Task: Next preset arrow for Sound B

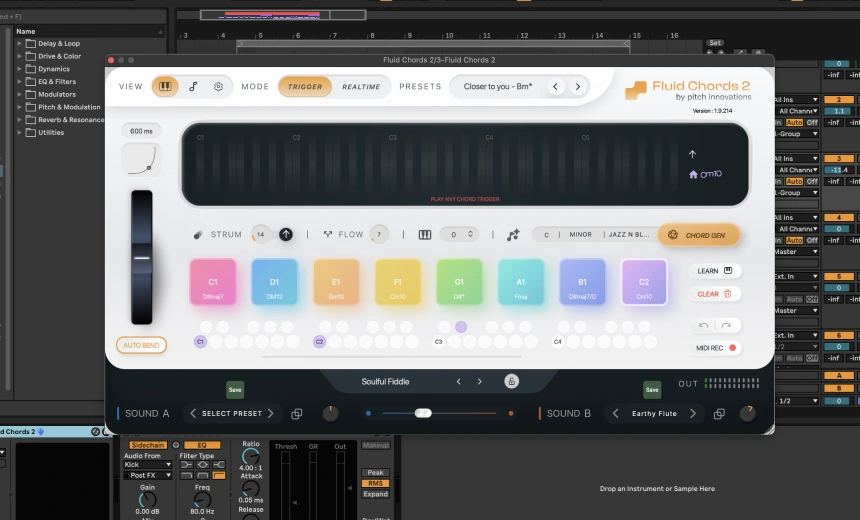Action: click(x=693, y=413)
